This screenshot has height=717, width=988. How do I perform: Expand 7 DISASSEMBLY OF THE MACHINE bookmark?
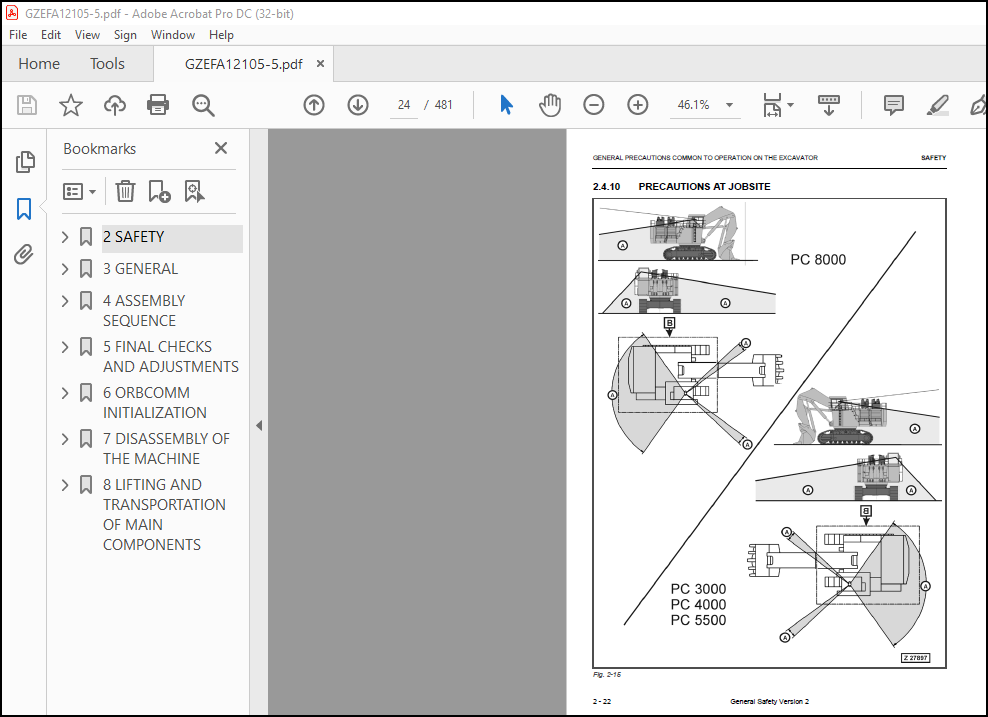(x=65, y=439)
